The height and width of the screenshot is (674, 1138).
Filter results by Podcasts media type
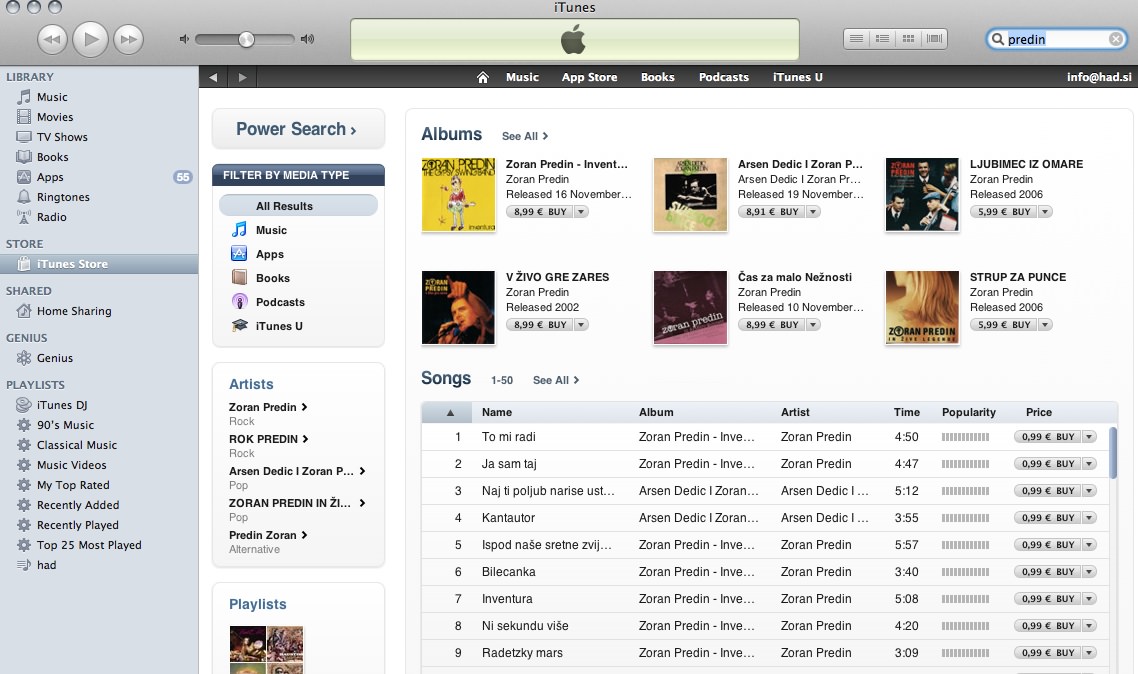coord(280,302)
